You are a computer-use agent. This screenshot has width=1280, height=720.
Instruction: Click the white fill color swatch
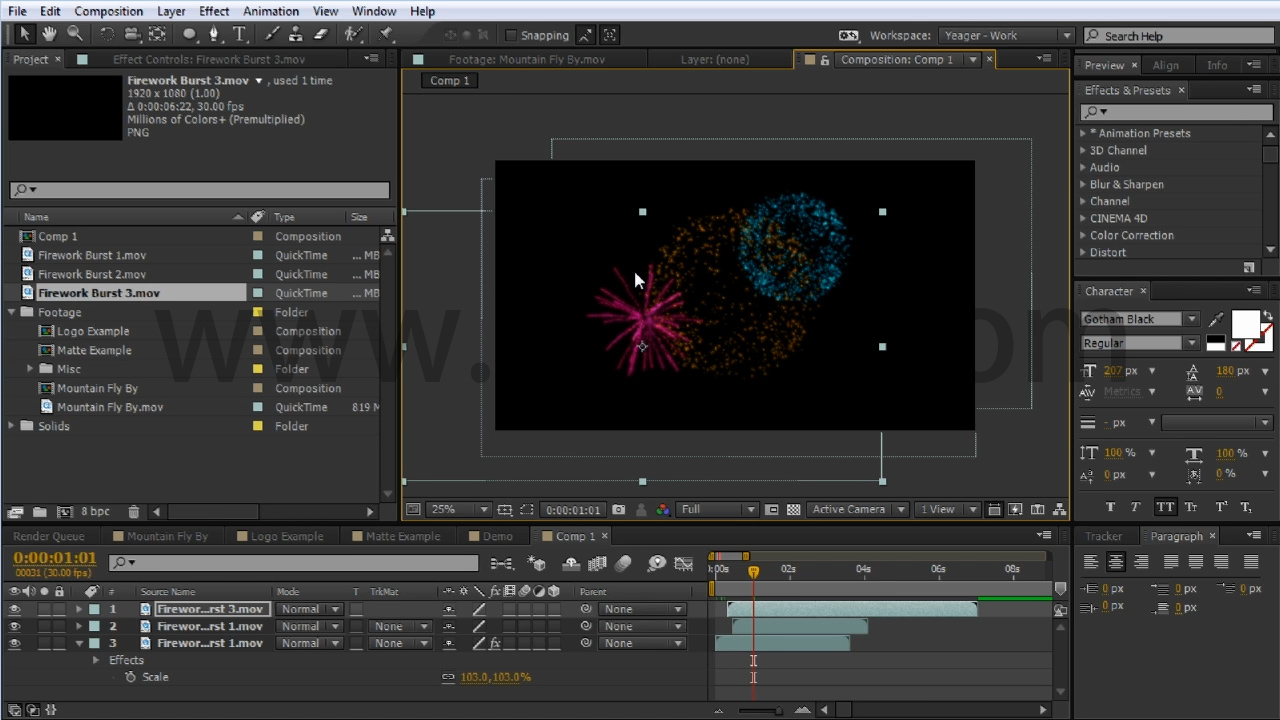(x=1244, y=324)
